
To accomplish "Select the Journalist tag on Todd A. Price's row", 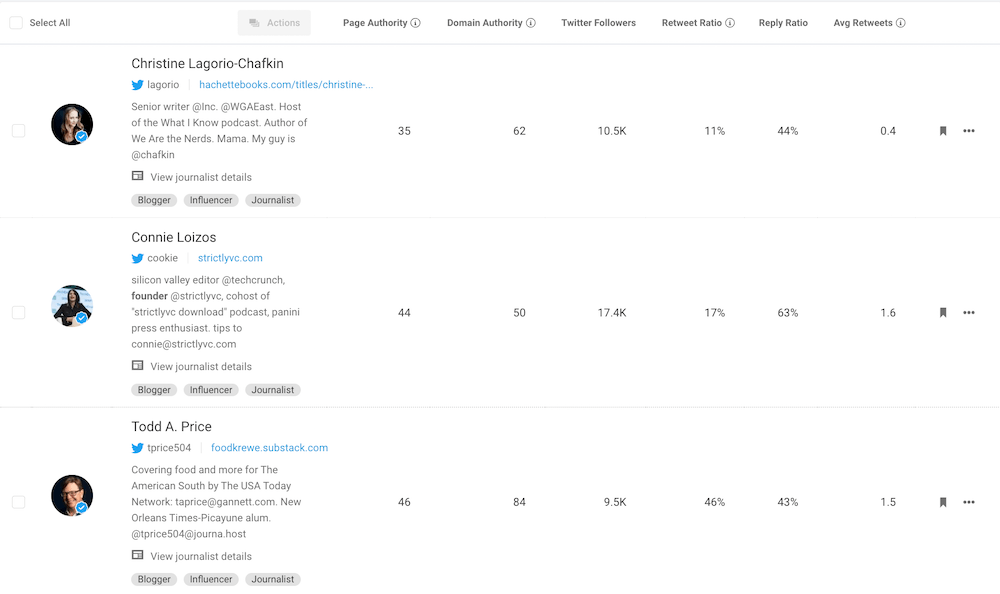I will click(x=272, y=579).
